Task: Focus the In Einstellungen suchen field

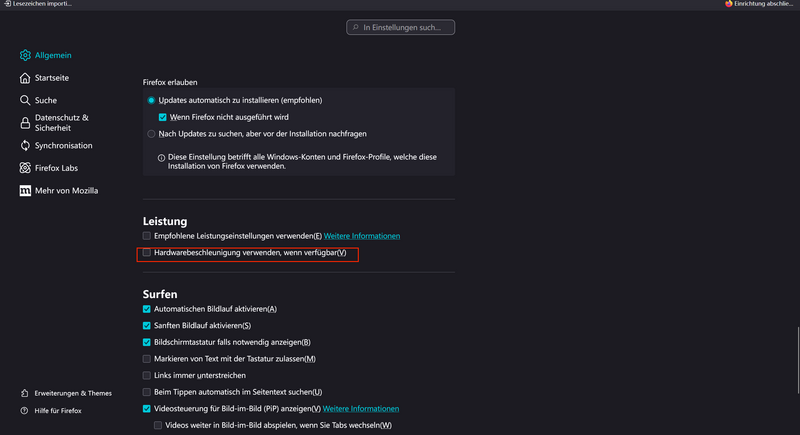Action: (x=401, y=28)
